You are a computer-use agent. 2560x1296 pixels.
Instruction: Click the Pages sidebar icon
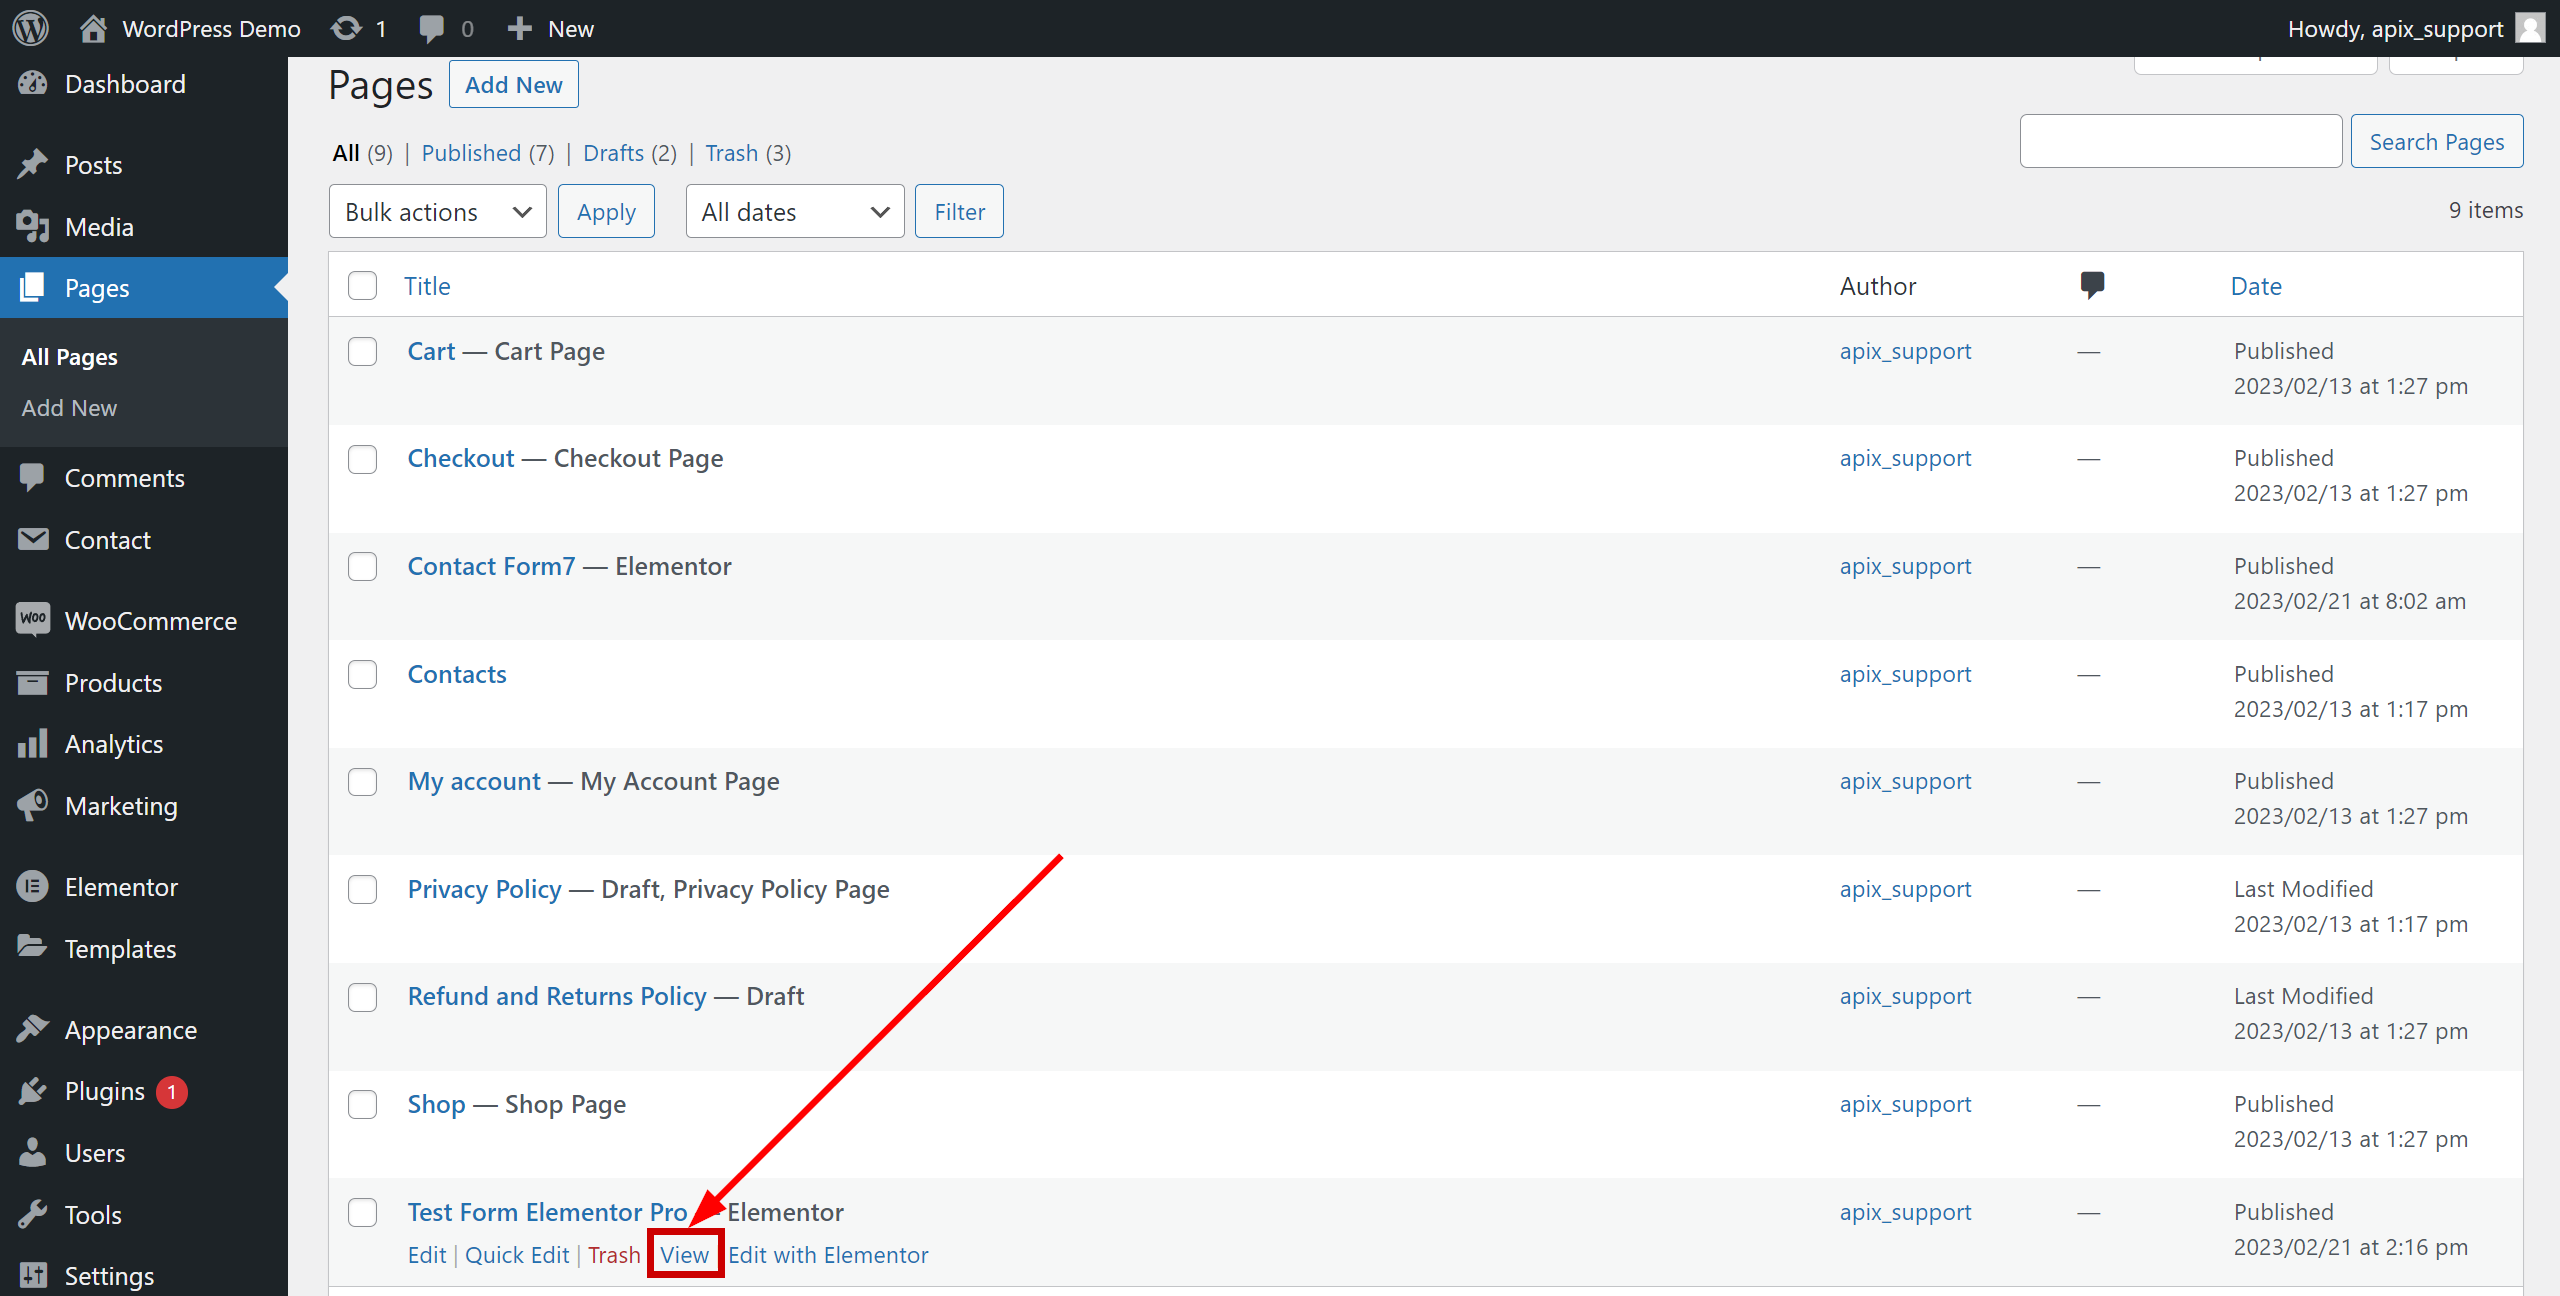point(31,288)
